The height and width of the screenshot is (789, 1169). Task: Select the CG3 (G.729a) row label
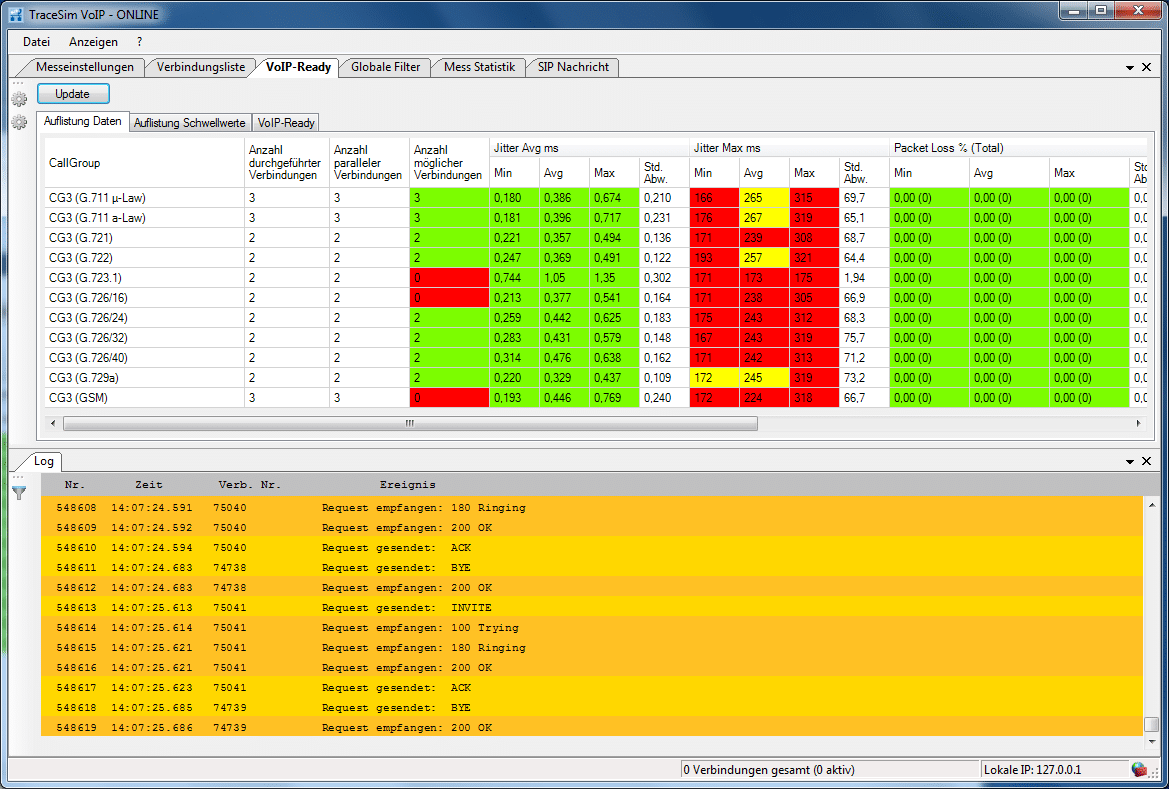click(x=84, y=378)
